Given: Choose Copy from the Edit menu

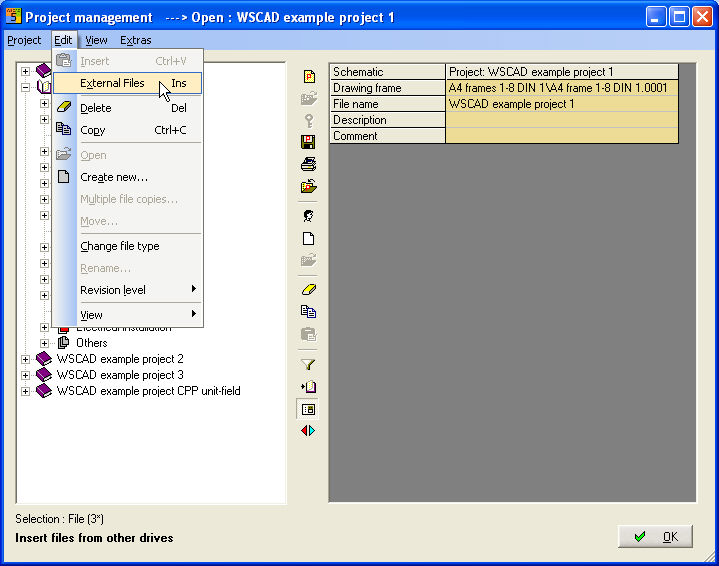Looking at the screenshot, I should coord(127,130).
